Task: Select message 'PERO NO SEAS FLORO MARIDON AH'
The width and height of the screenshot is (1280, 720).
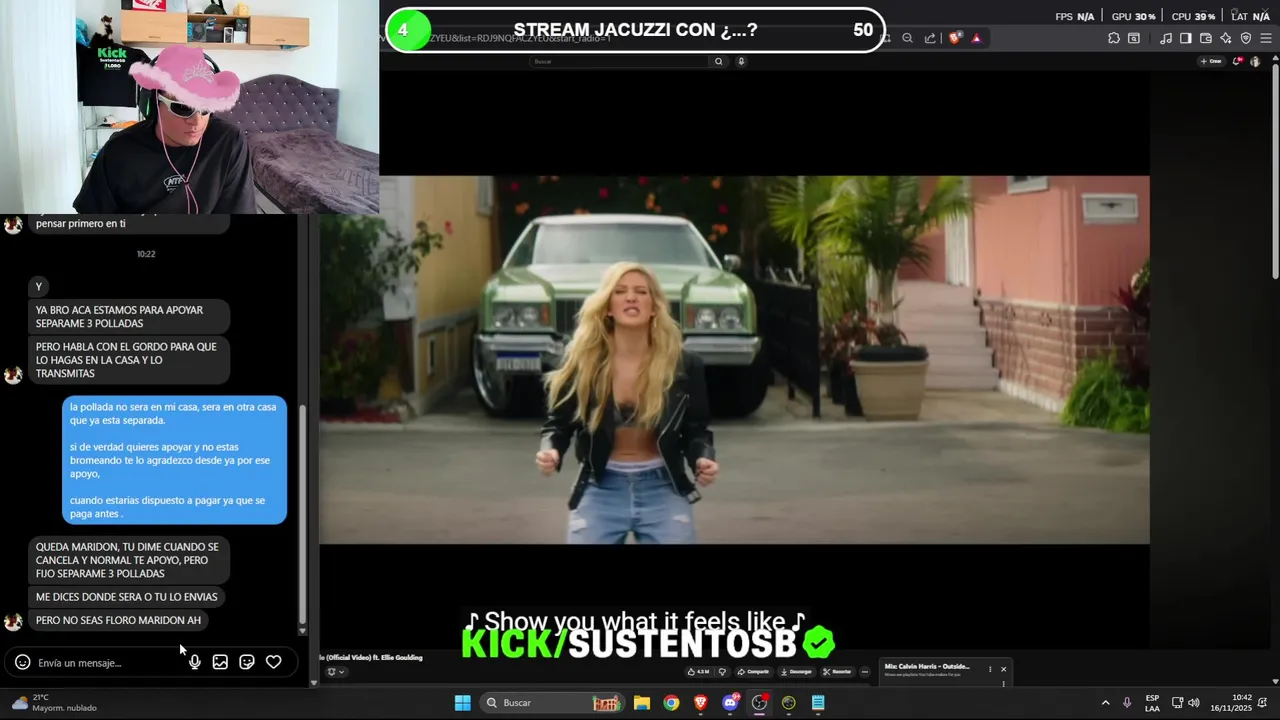Action: pos(118,620)
